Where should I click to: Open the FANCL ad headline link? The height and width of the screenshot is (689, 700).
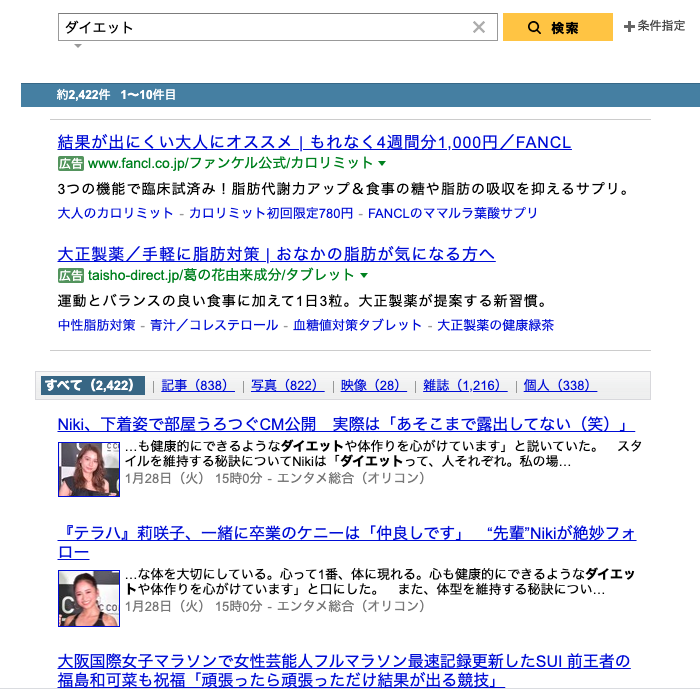(314, 142)
